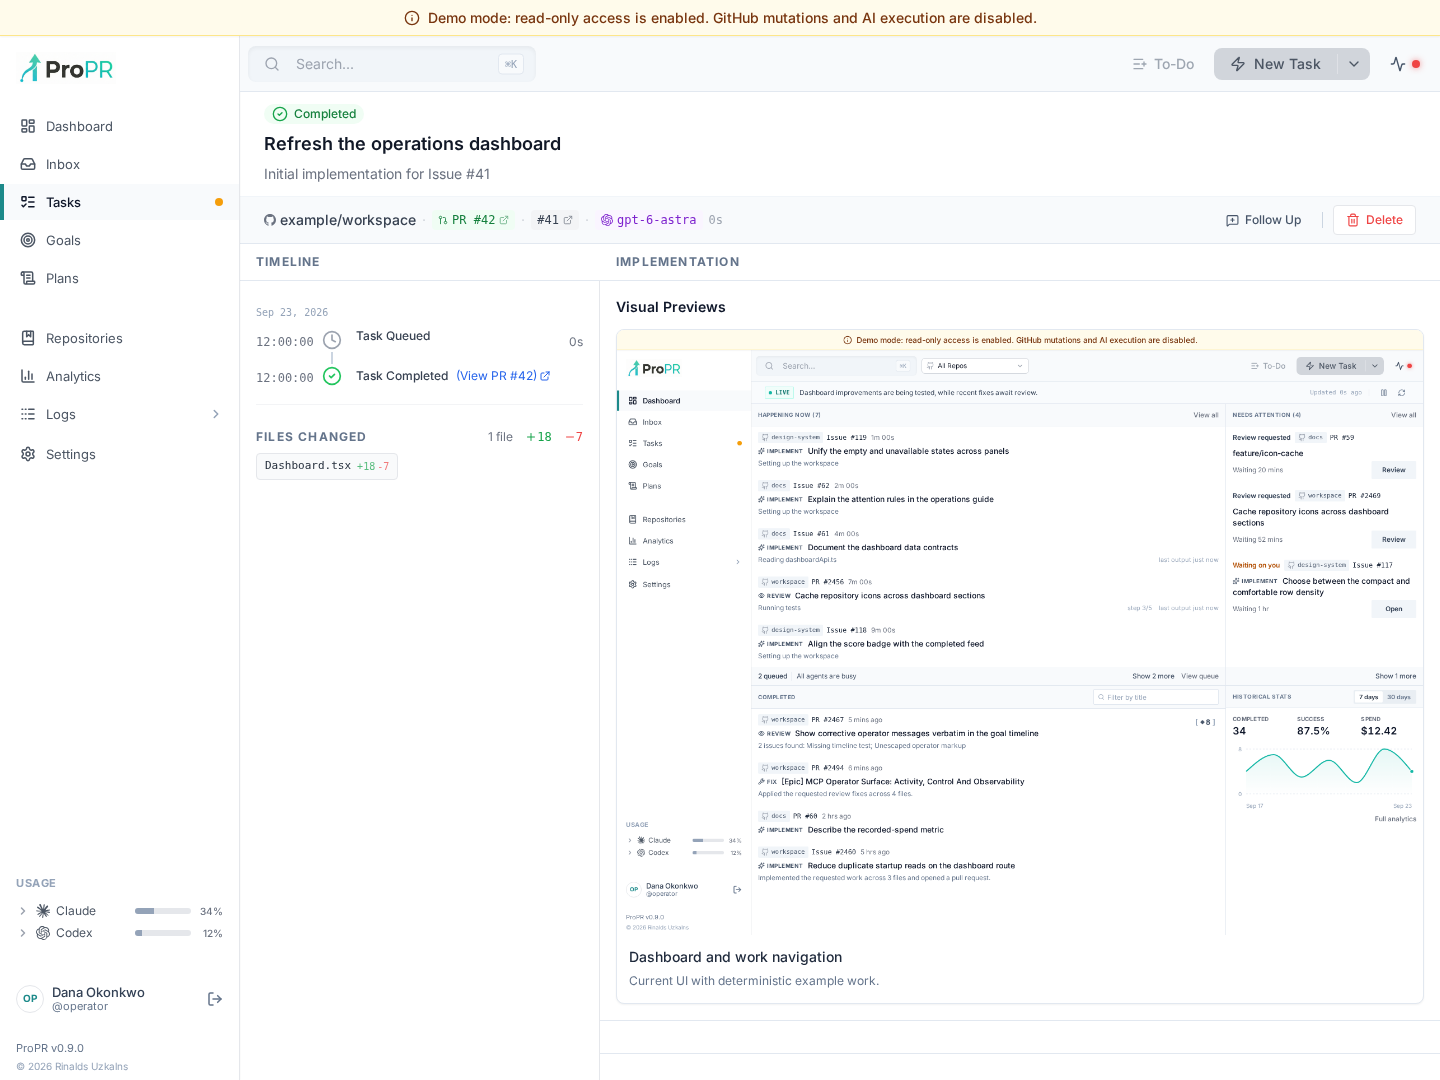Open the example/workspace repository link
Viewport: 1440px width, 1080px height.
(x=340, y=220)
